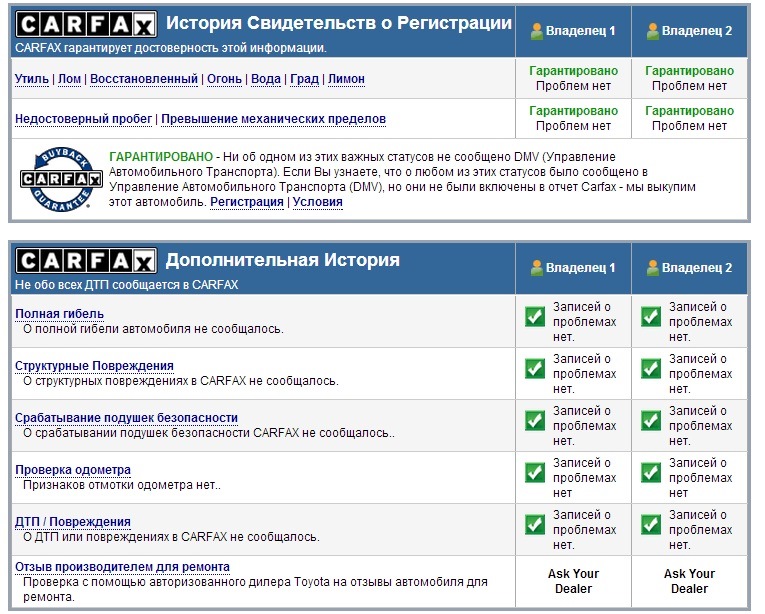
Task: Follow the Огонь link
Action: (x=224, y=79)
